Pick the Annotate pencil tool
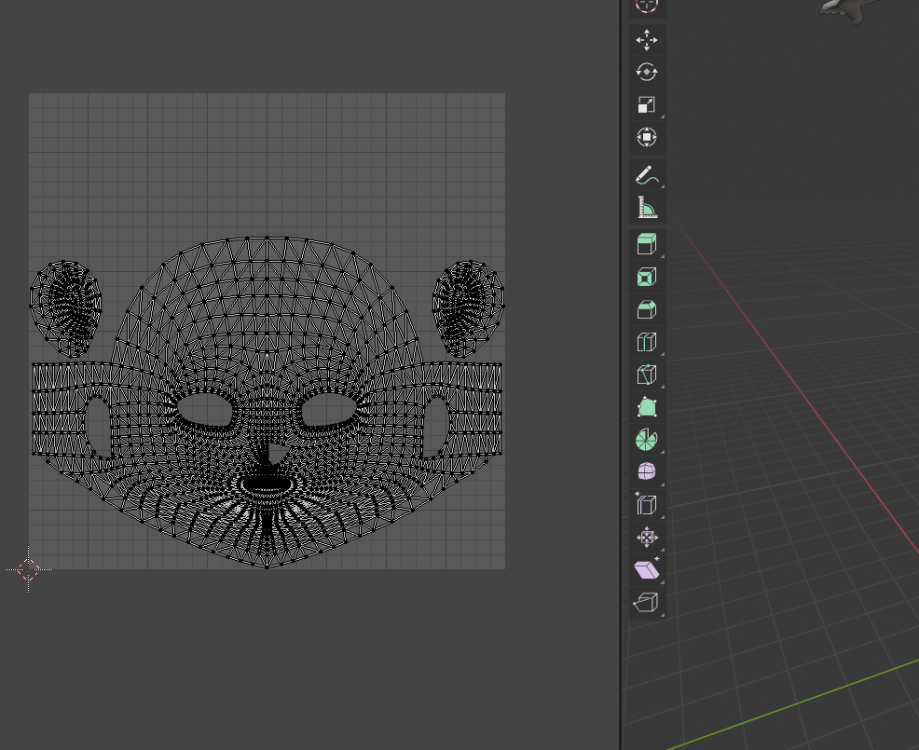Viewport: 919px width, 750px height. coord(647,176)
